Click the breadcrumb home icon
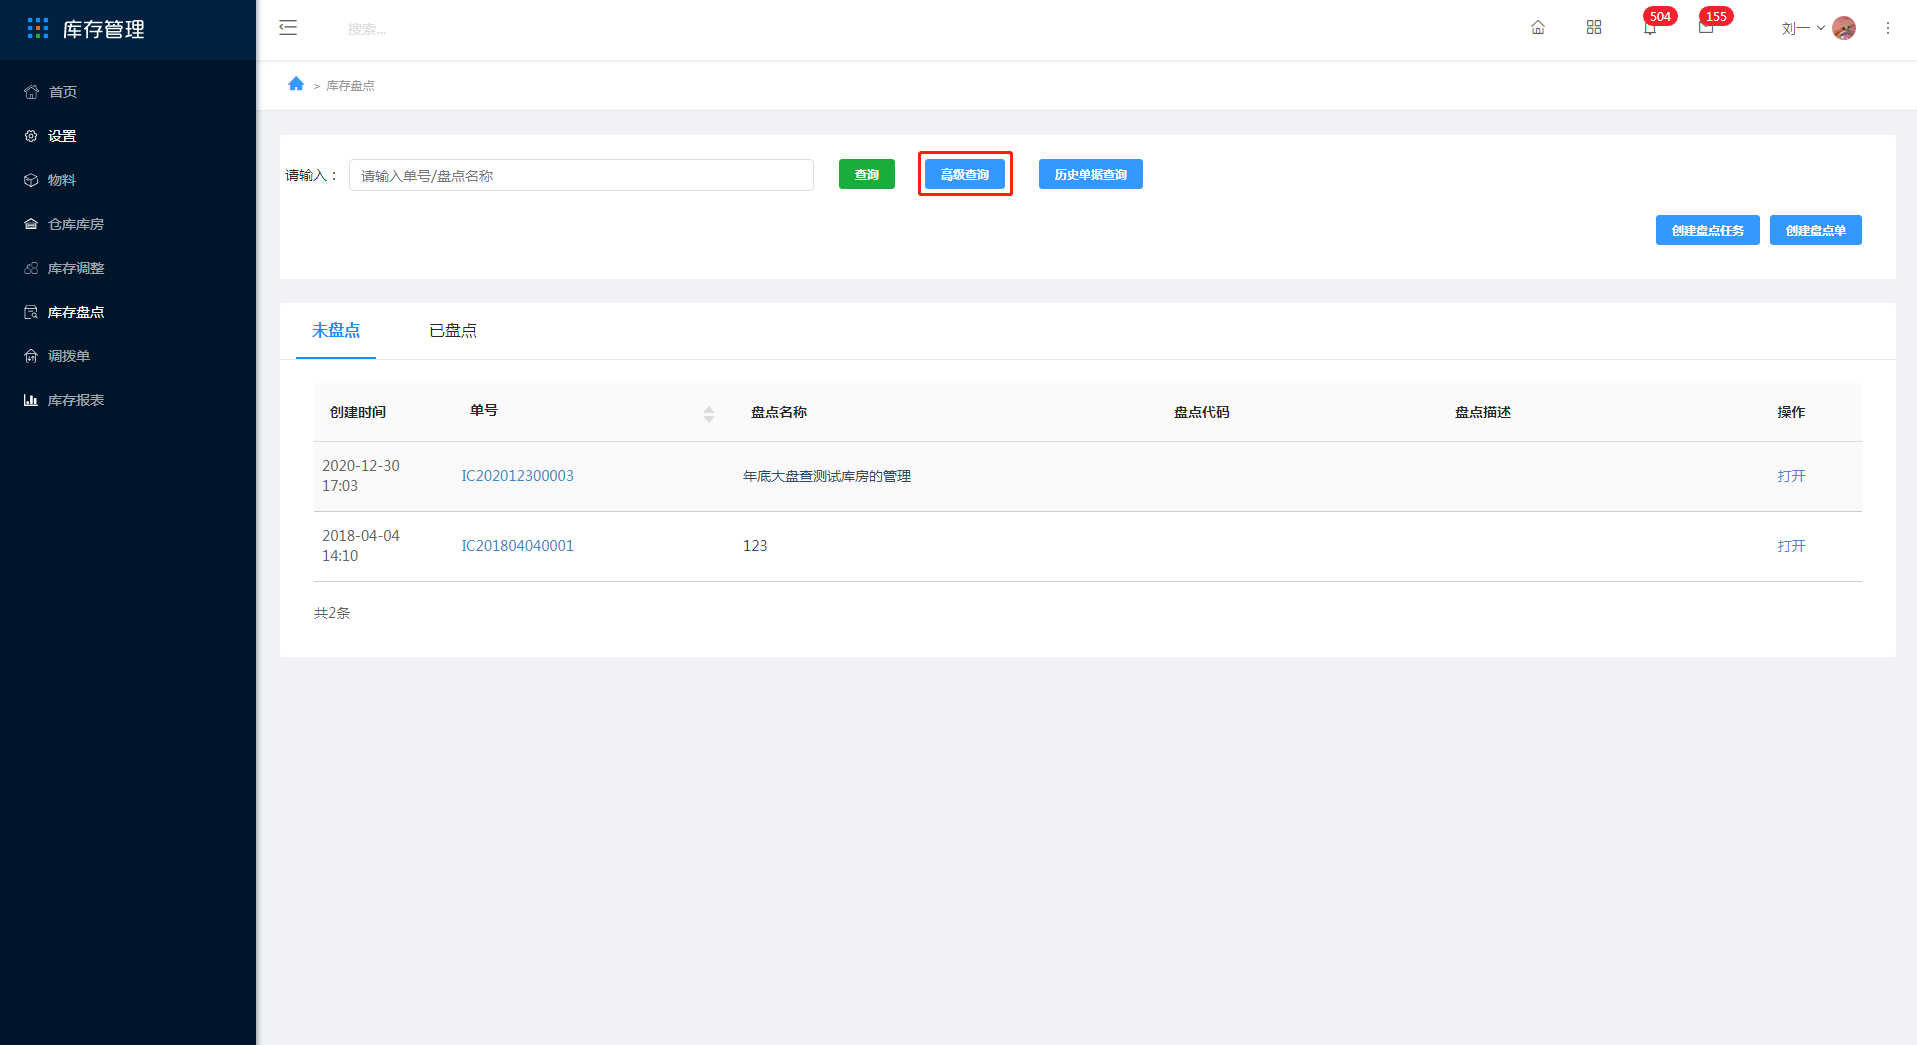This screenshot has width=1917, height=1045. click(x=296, y=84)
